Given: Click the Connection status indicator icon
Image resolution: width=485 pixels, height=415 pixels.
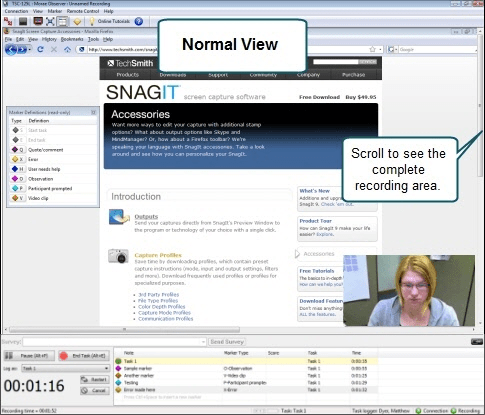Looking at the screenshot, I should click(418, 411).
